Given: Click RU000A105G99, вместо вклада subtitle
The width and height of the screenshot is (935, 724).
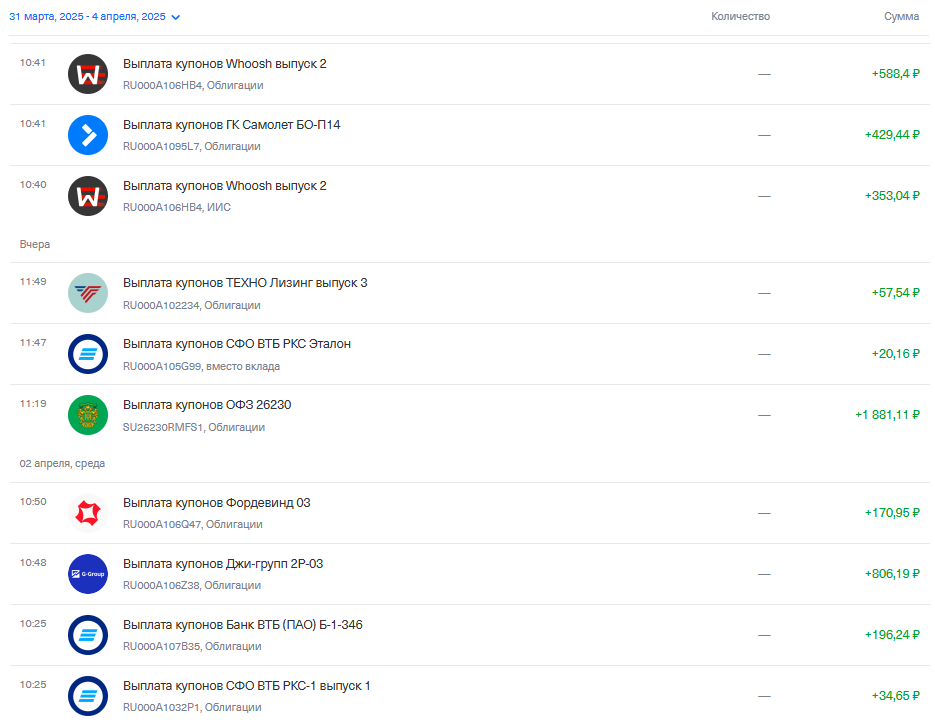Looking at the screenshot, I should [x=201, y=366].
